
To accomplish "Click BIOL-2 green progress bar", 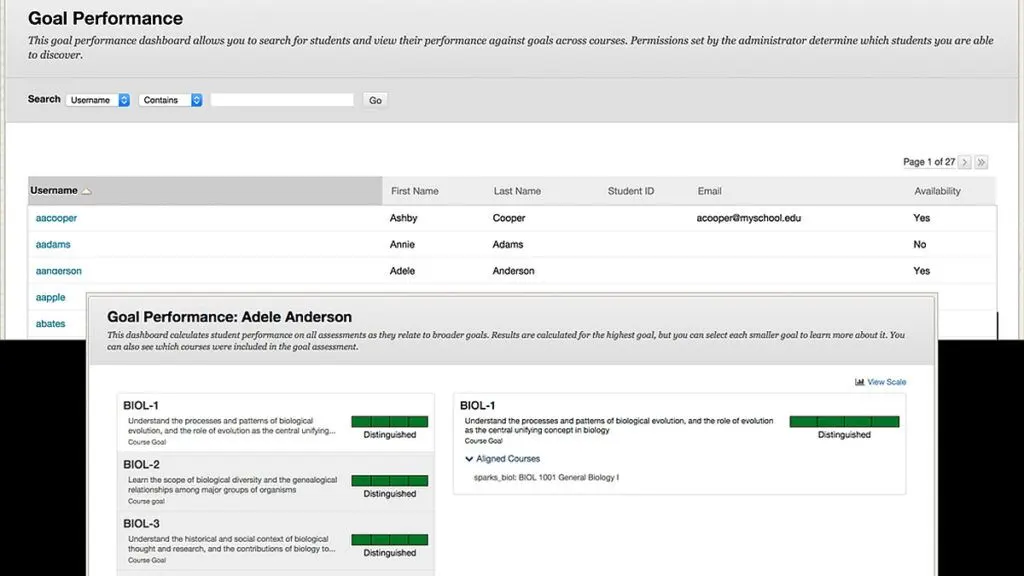I will (389, 481).
